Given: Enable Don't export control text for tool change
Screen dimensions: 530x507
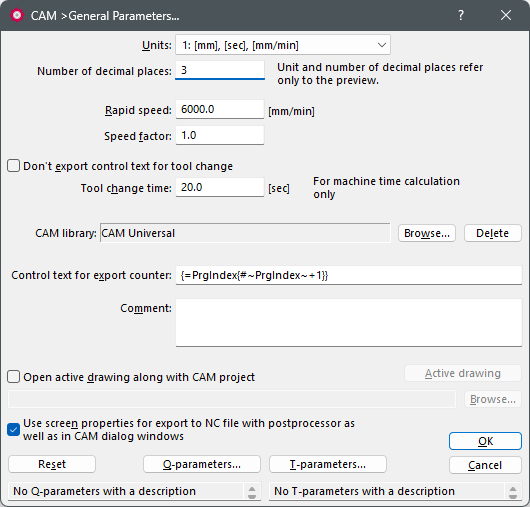Looking at the screenshot, I should [x=14, y=166].
